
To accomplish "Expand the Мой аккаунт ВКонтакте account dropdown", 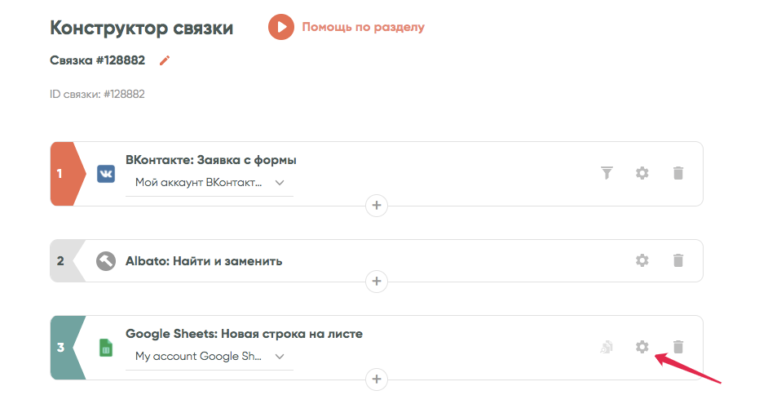I will click(209, 183).
